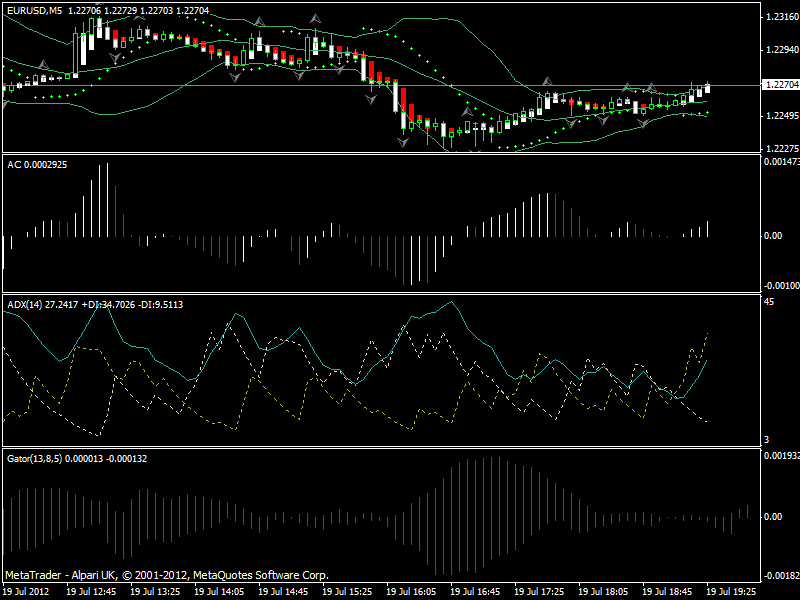This screenshot has width=800, height=600.
Task: Click the 19 Jul 14:05 time label
Action: click(x=219, y=592)
